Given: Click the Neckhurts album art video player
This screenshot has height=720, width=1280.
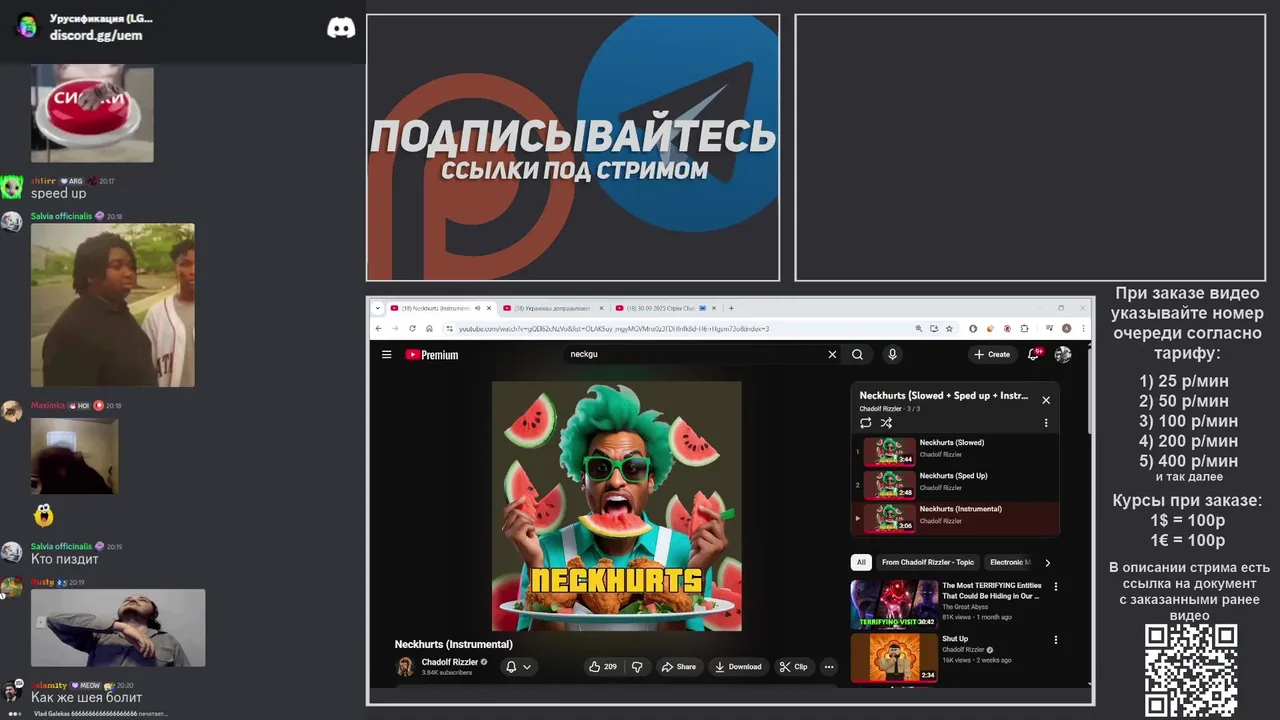Looking at the screenshot, I should click(617, 506).
